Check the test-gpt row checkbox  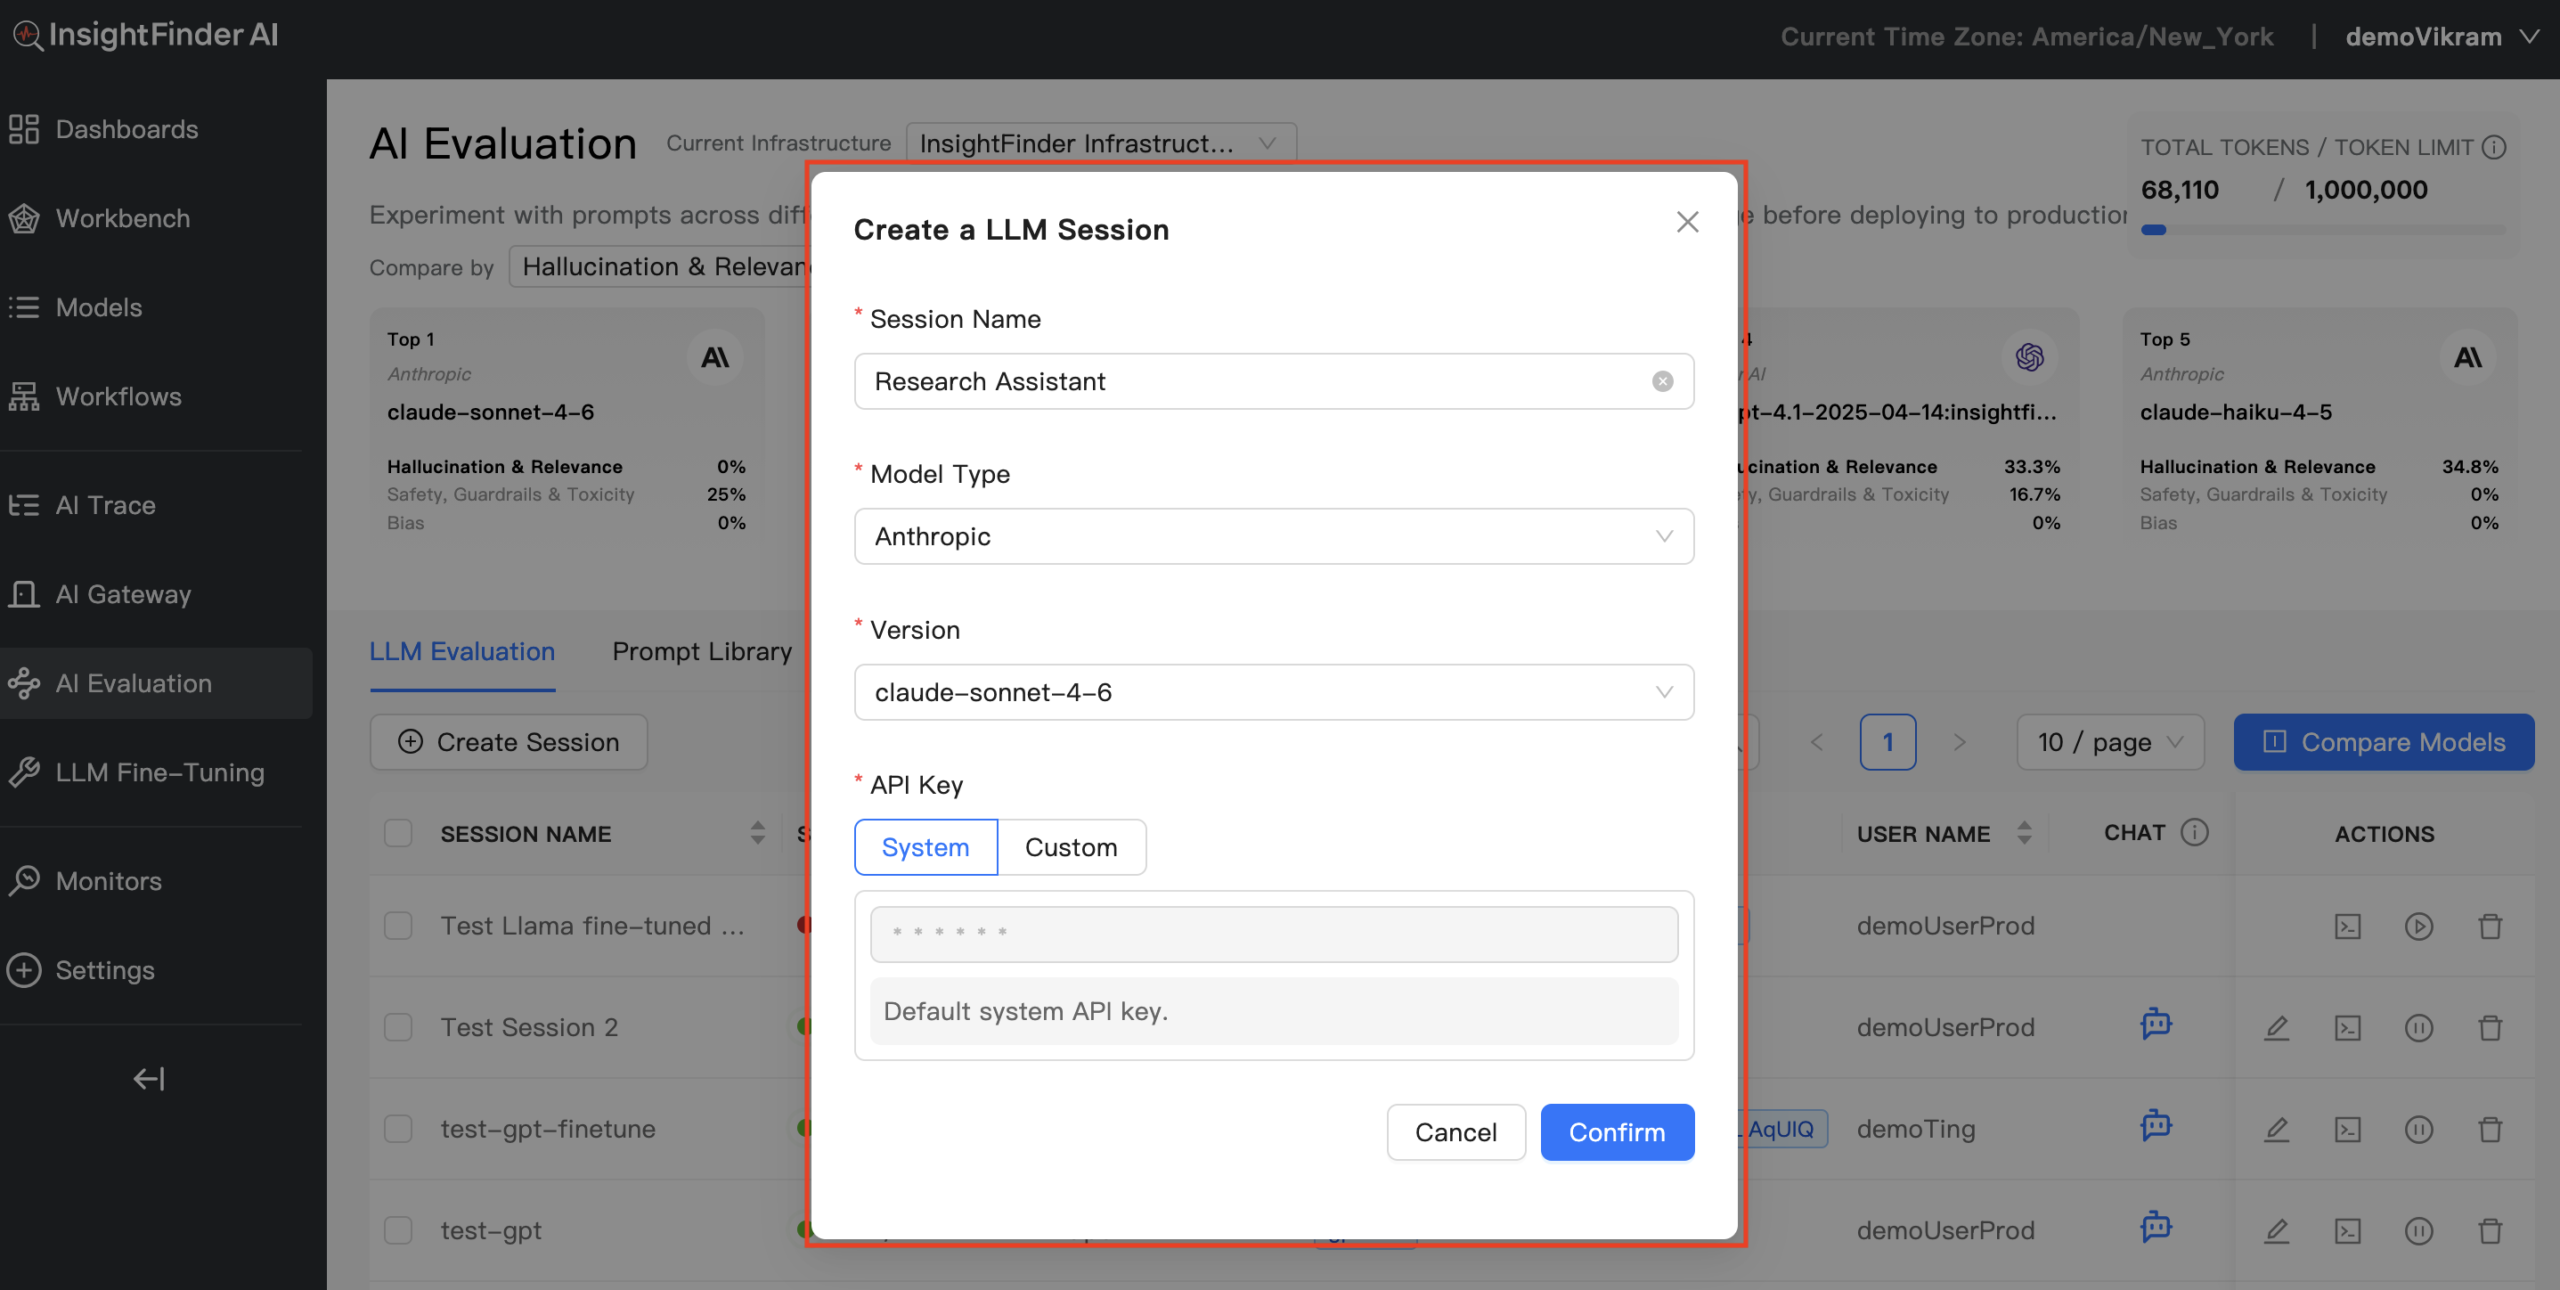tap(398, 1231)
